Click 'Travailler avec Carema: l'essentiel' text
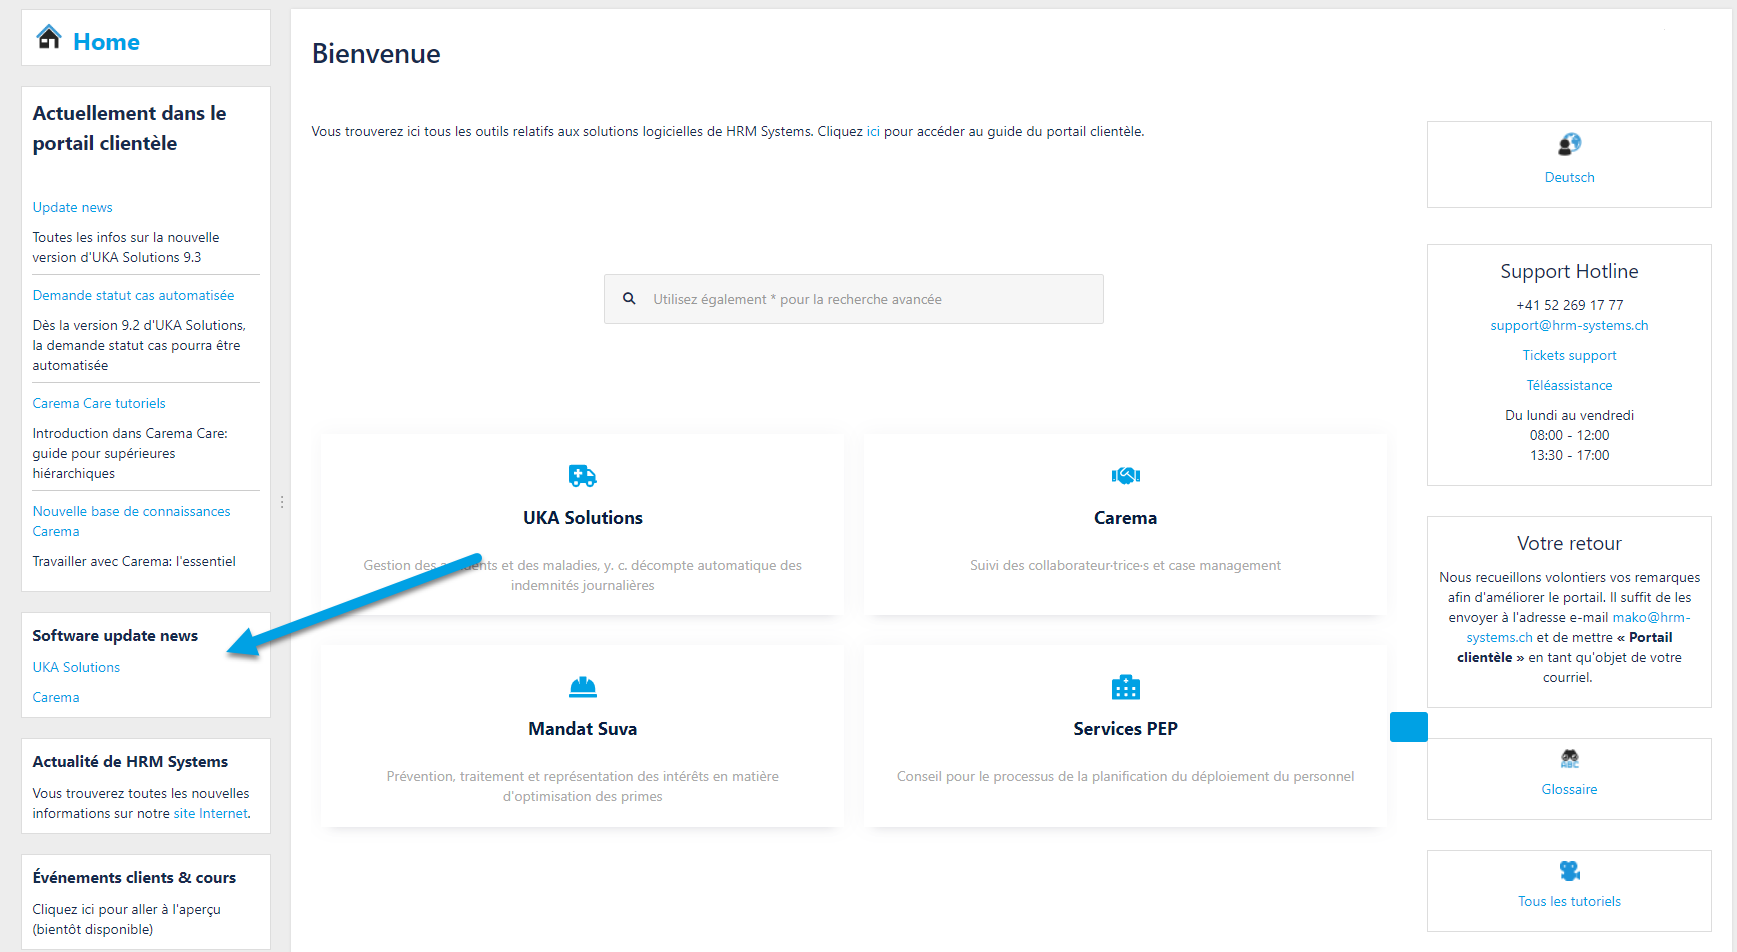The width and height of the screenshot is (1737, 952). [134, 561]
